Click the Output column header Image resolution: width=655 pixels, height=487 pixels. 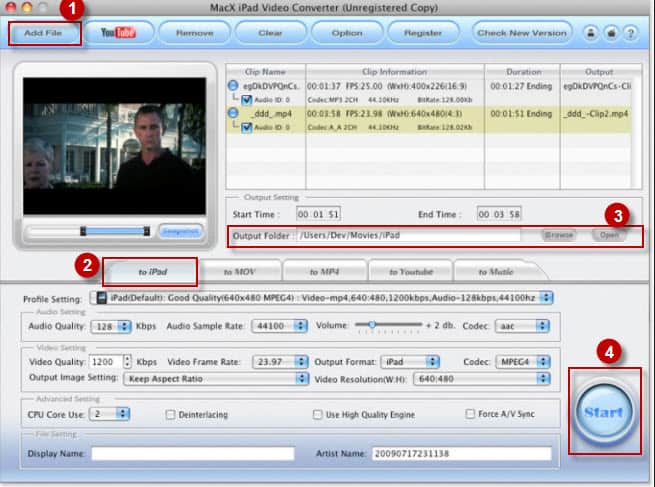599,72
